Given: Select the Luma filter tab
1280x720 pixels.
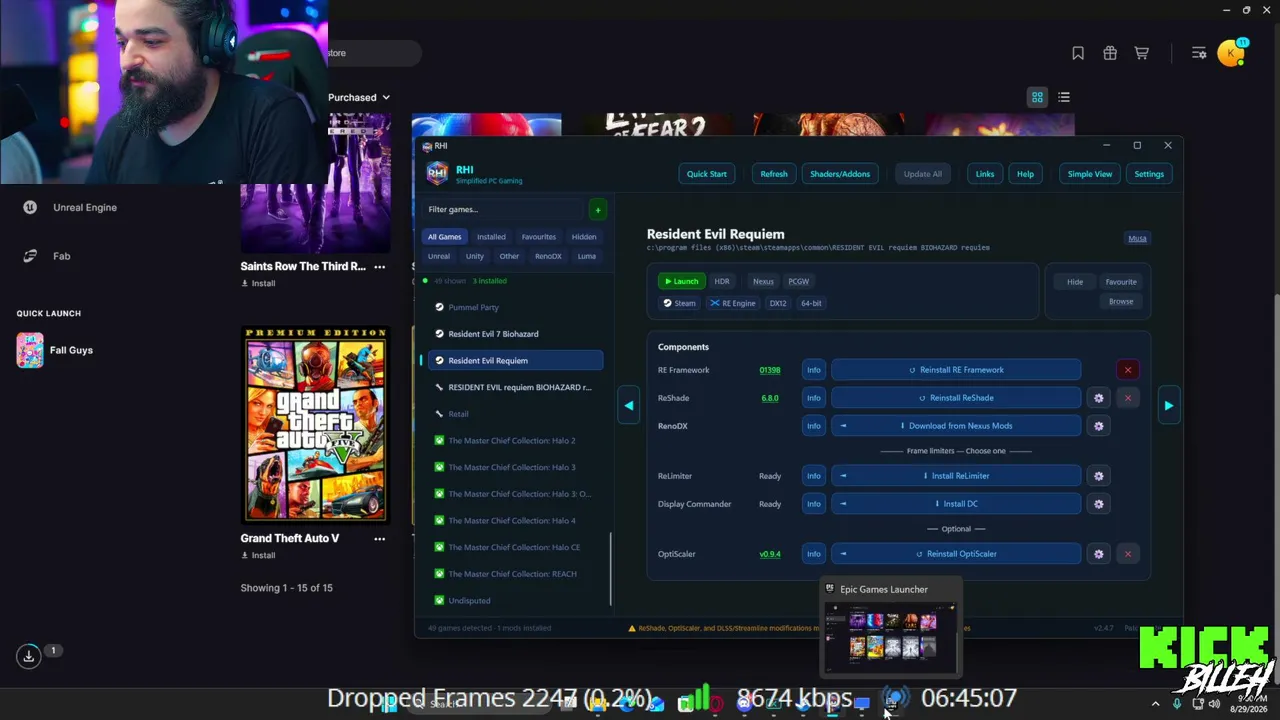Looking at the screenshot, I should click(x=587, y=256).
